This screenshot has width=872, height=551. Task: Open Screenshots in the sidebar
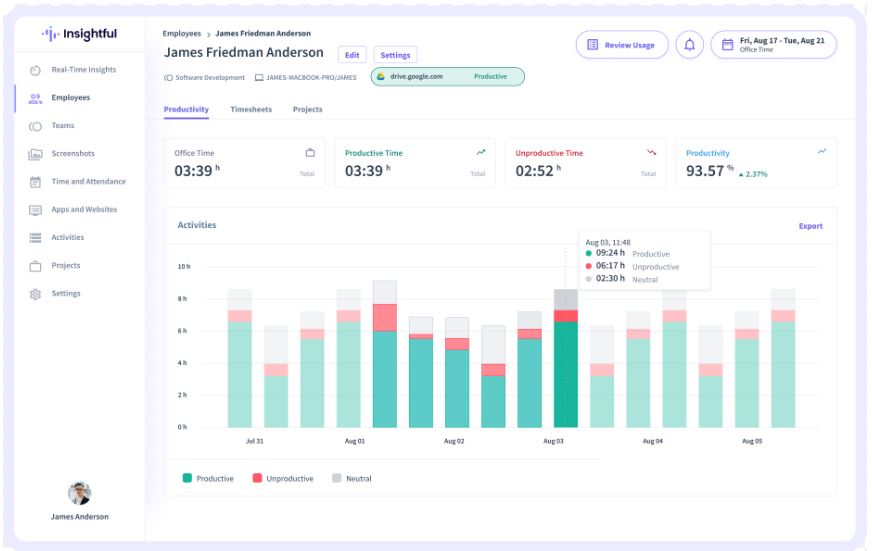coord(73,153)
